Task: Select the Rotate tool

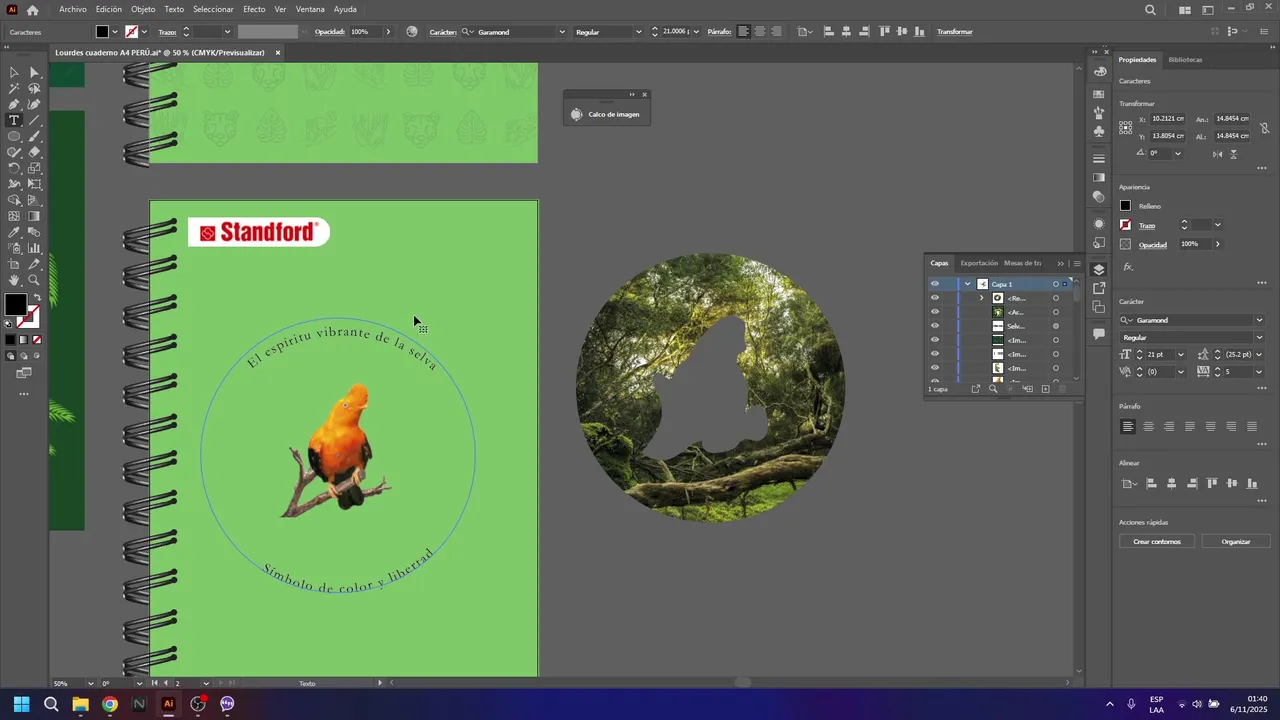Action: pyautogui.click(x=14, y=168)
